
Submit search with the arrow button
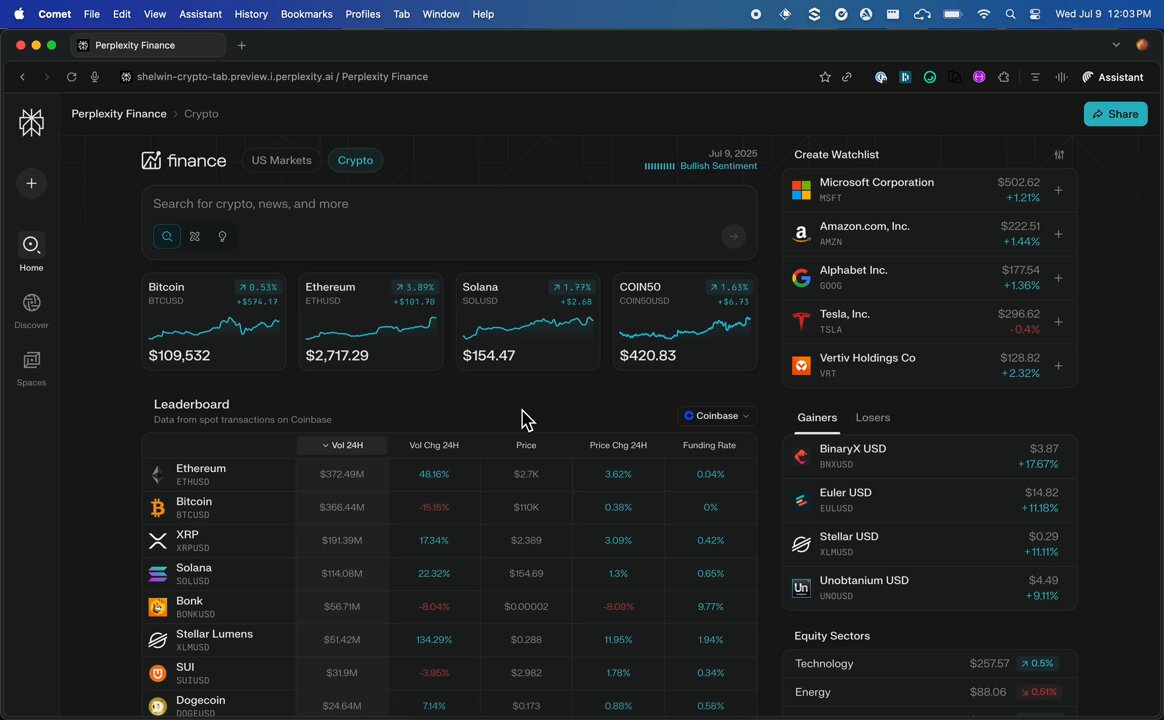733,236
